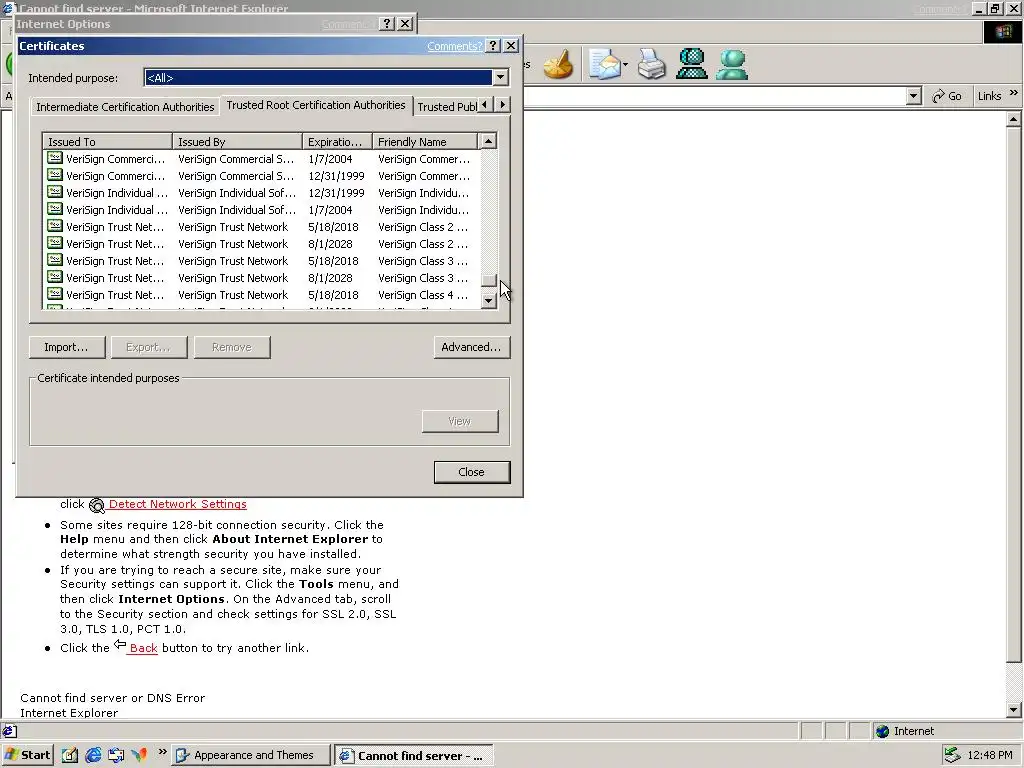Click the network tray icon near clock
The width and height of the screenshot is (1024, 768).
pos(952,755)
